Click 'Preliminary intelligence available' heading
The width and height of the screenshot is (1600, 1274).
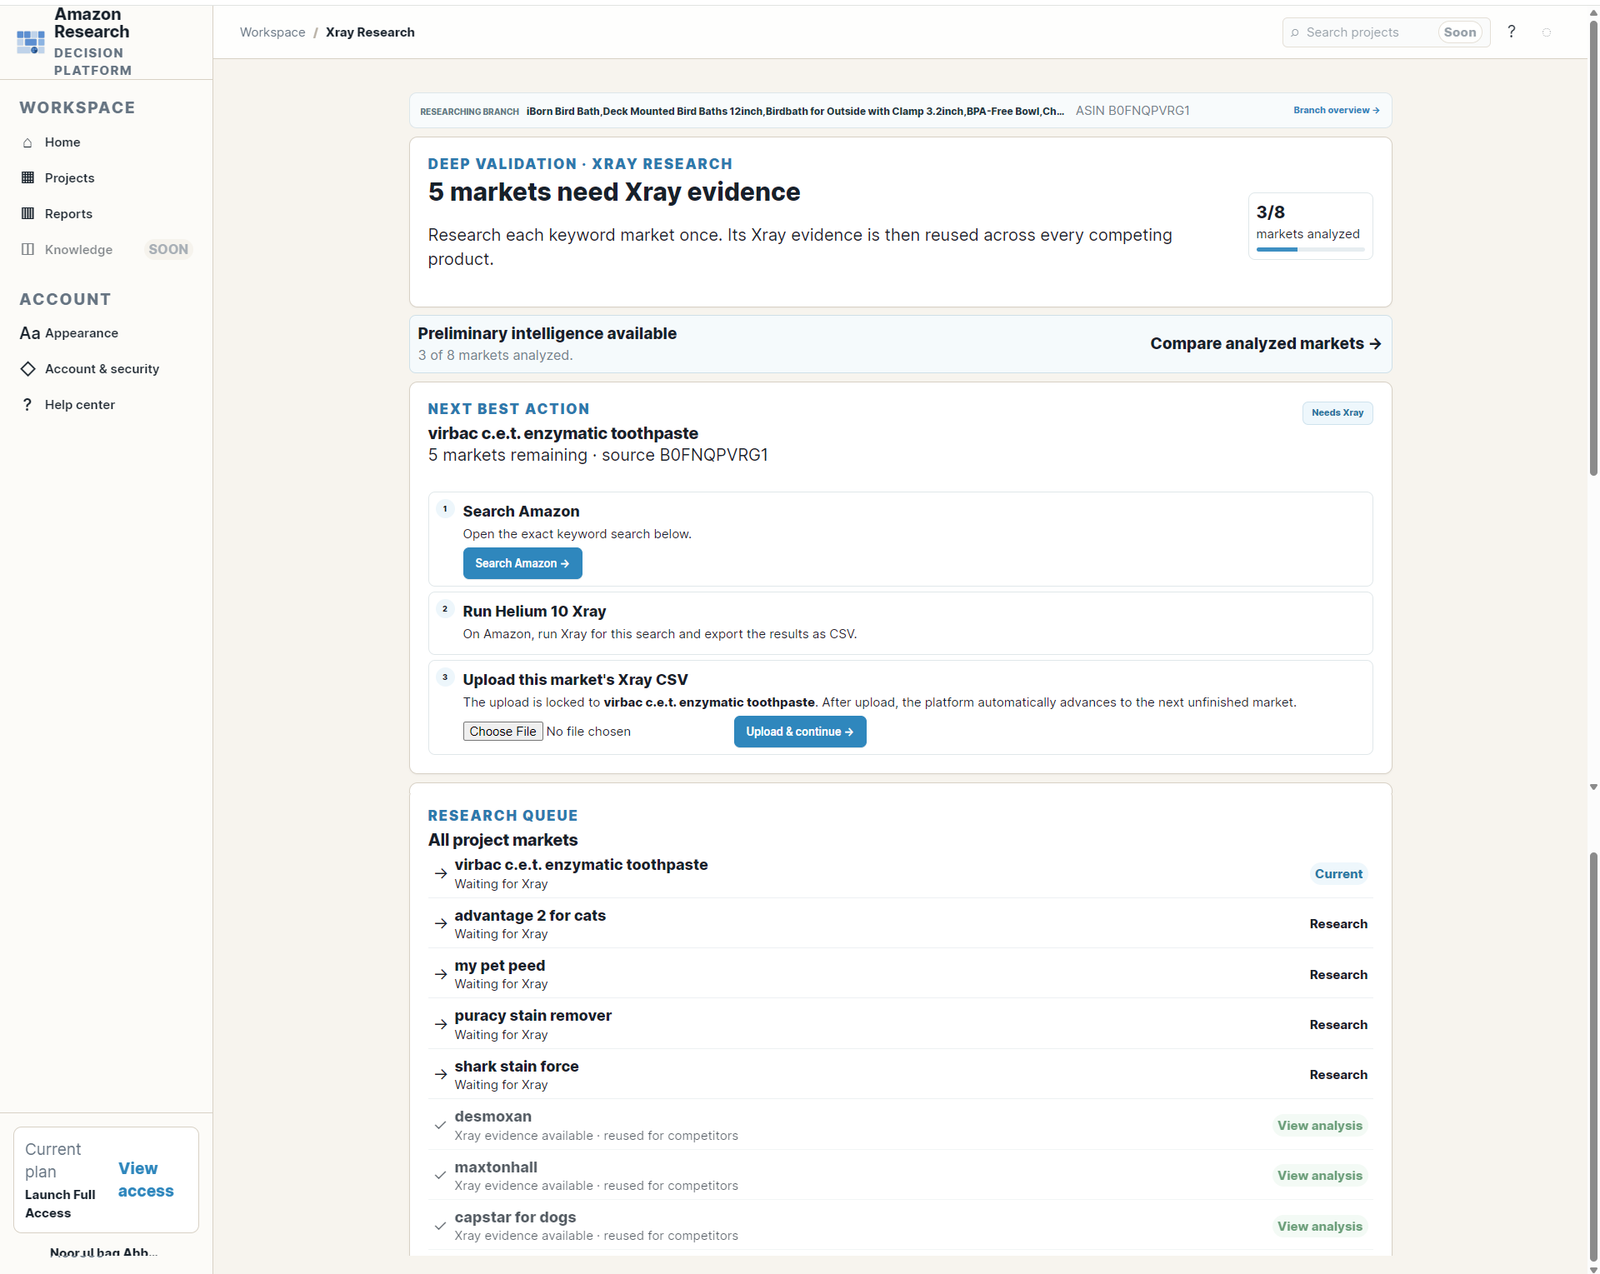point(547,334)
